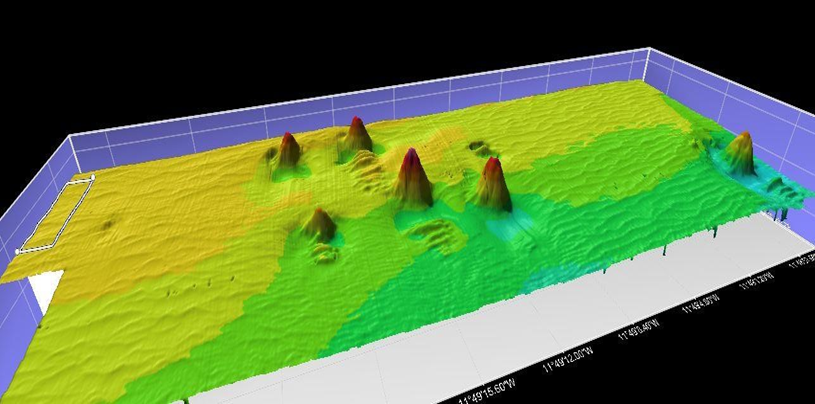Click the small brown mound in front

tap(320, 221)
